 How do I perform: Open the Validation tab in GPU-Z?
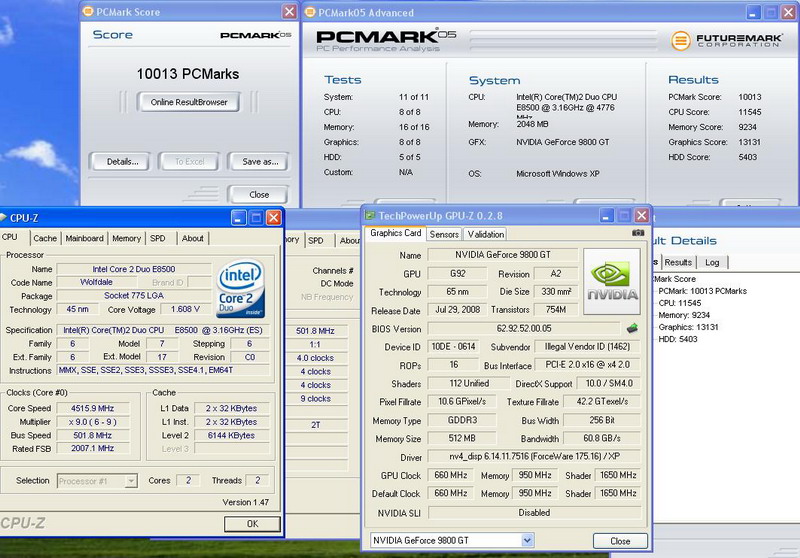pyautogui.click(x=486, y=234)
